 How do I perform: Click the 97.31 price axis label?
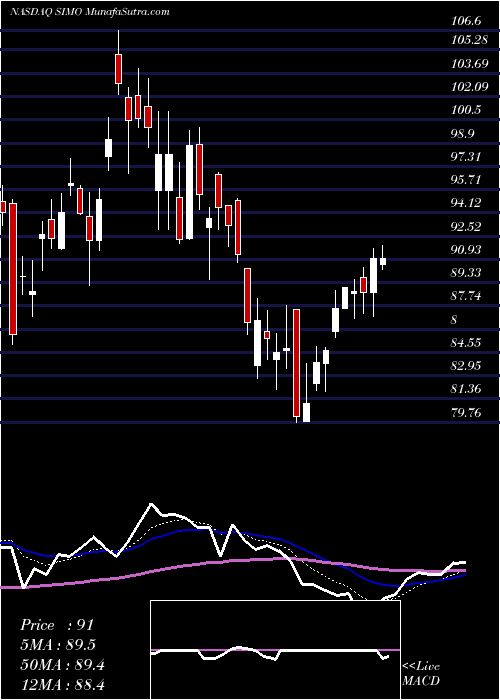pos(467,157)
